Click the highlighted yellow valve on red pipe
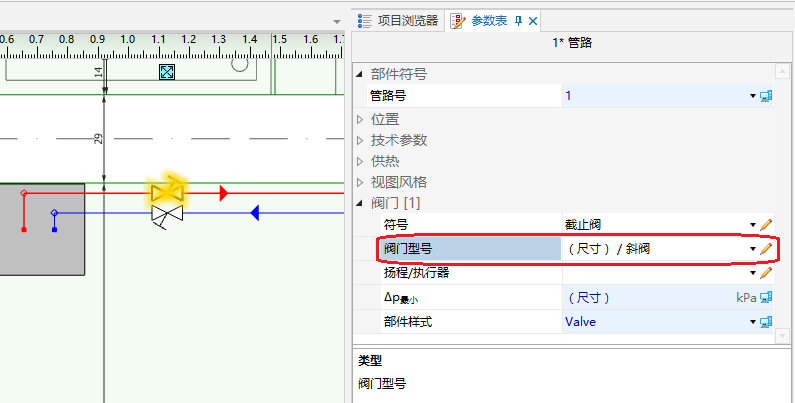The image size is (795, 403). pos(167,190)
